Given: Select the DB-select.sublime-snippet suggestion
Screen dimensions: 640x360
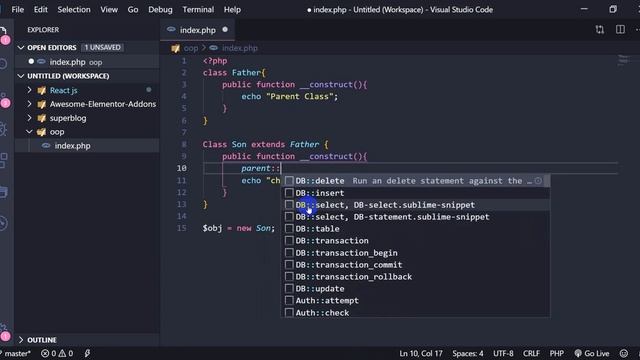Looking at the screenshot, I should 416,204.
